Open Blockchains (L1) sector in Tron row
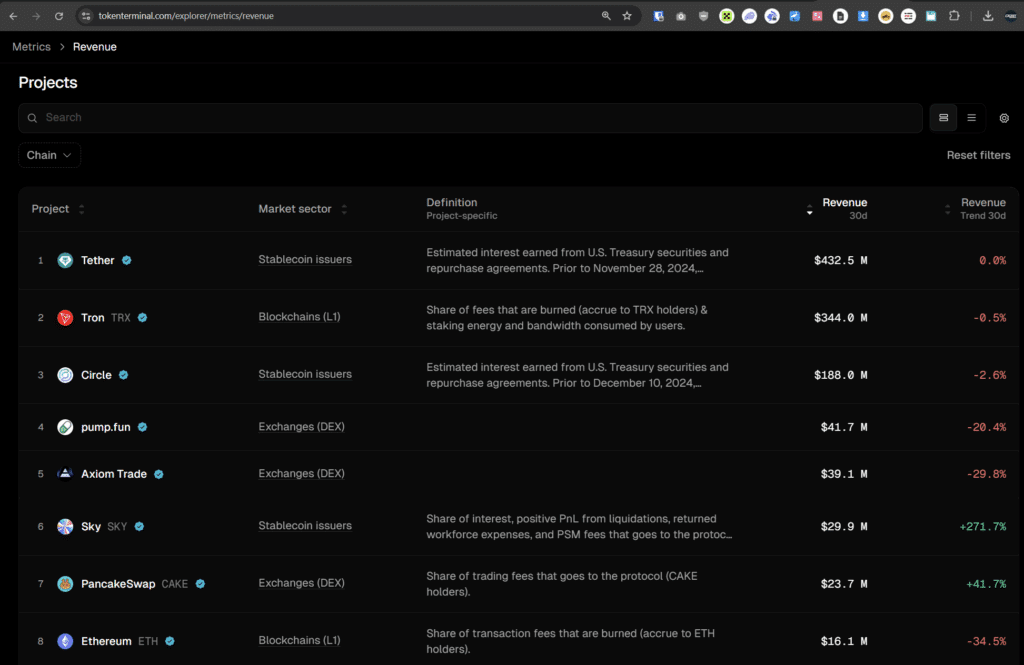The image size is (1024, 665). click(299, 317)
